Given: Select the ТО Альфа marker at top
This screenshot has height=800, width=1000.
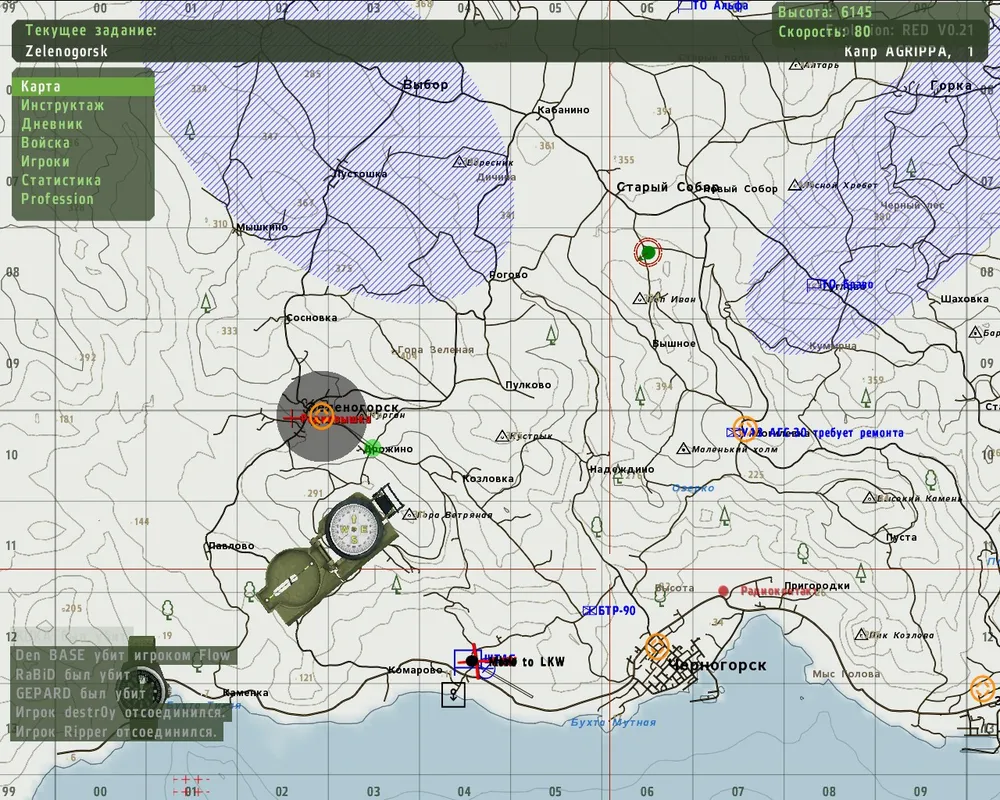Looking at the screenshot, I should 685,6.
